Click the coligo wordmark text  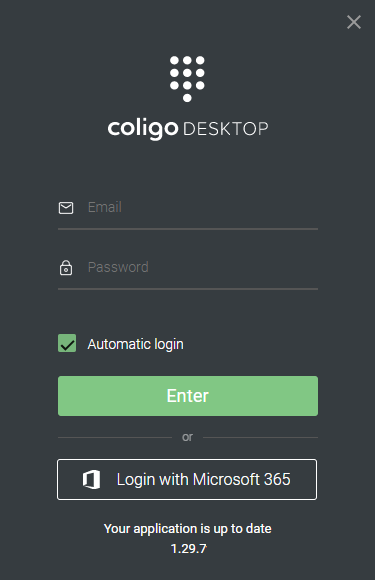pyautogui.click(x=143, y=129)
